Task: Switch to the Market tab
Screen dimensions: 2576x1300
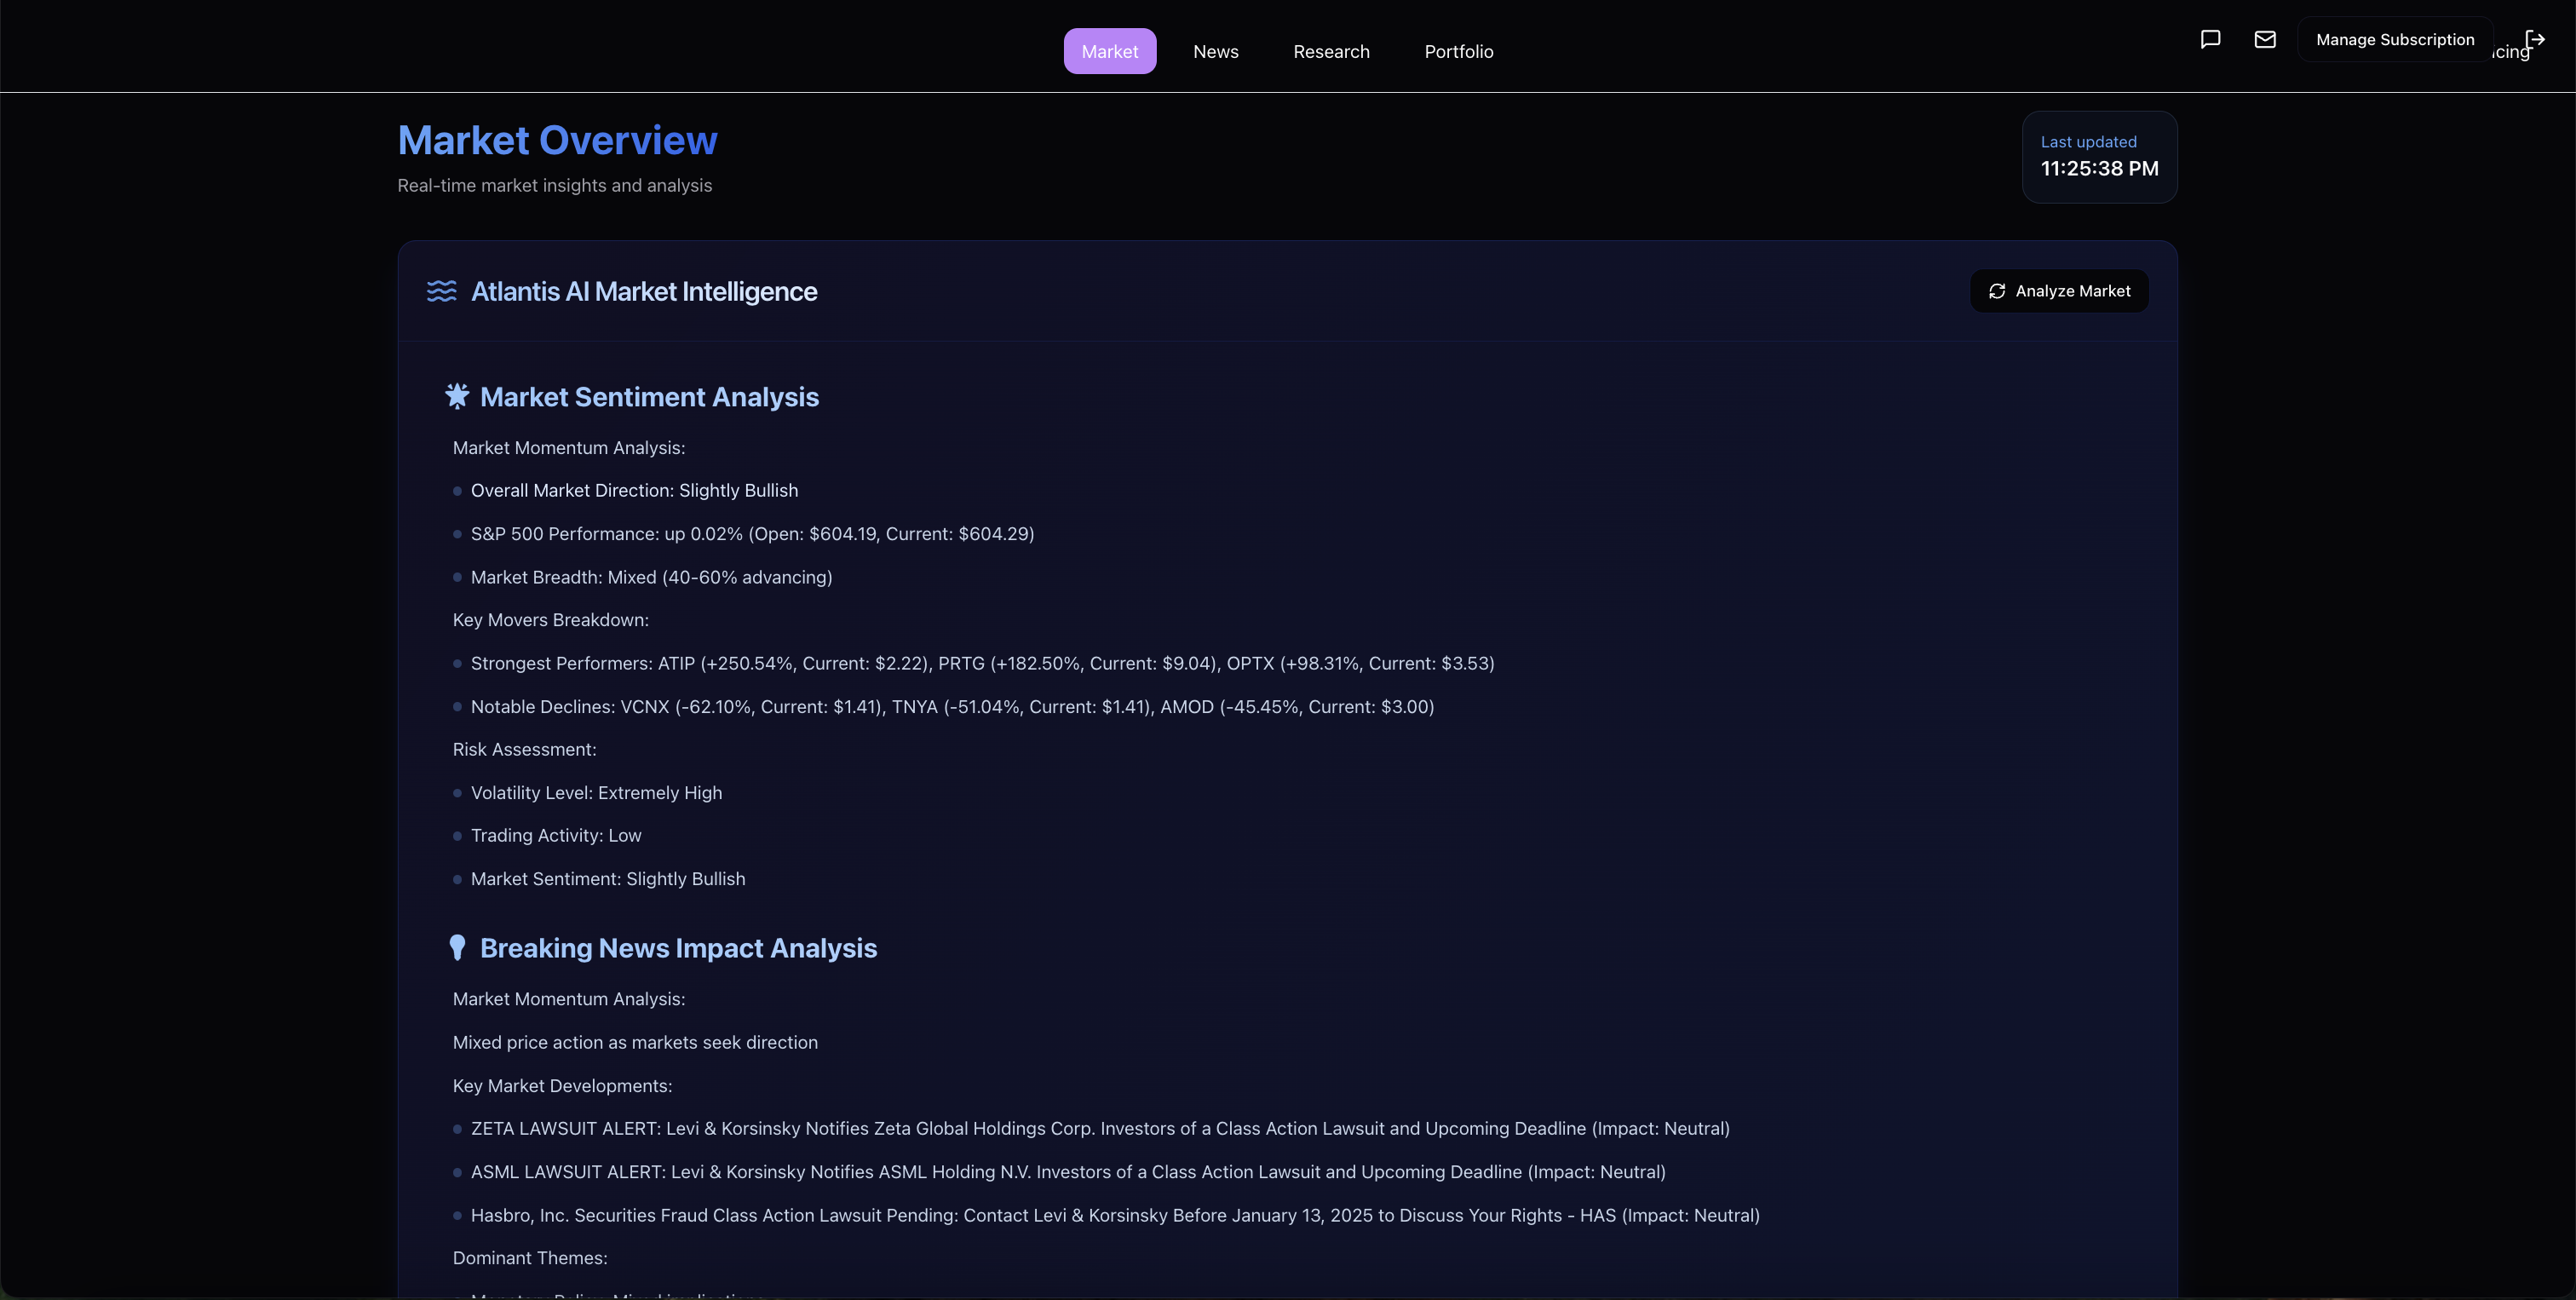Action: (x=1109, y=51)
